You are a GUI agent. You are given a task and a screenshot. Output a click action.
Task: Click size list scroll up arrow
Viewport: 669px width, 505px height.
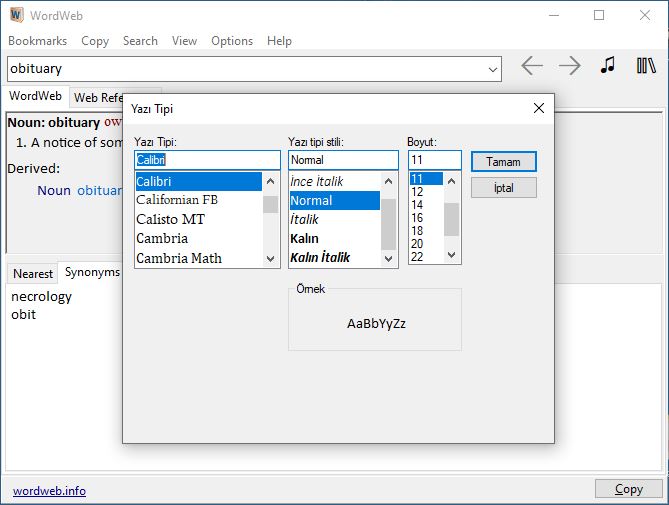tap(451, 181)
